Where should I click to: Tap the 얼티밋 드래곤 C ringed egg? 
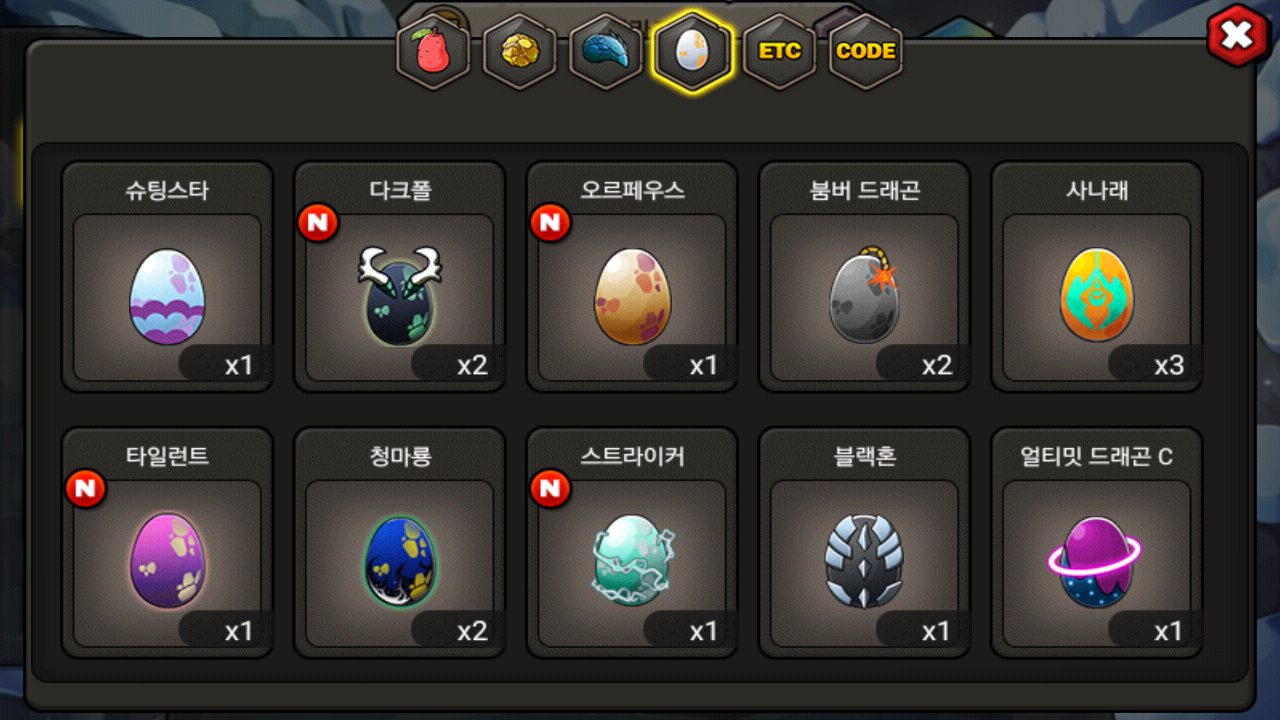click(x=1097, y=543)
